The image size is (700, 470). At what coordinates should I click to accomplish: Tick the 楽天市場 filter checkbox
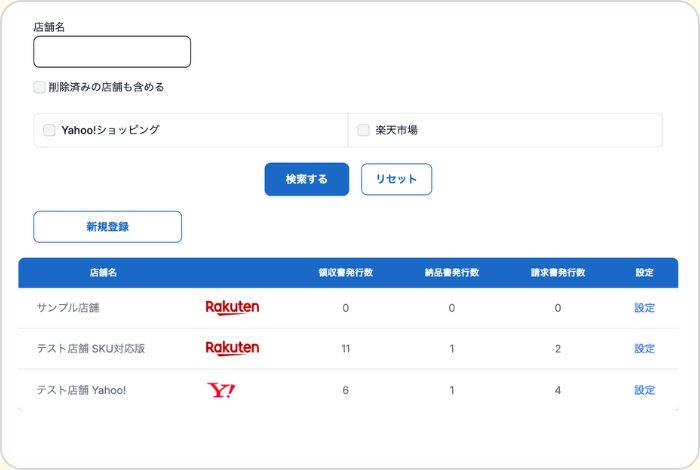363,130
